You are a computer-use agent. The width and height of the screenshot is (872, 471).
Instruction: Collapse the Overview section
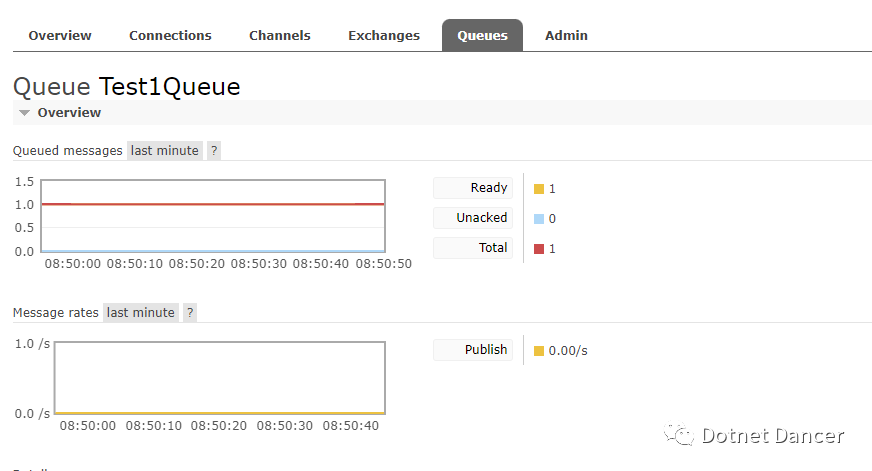[60, 113]
